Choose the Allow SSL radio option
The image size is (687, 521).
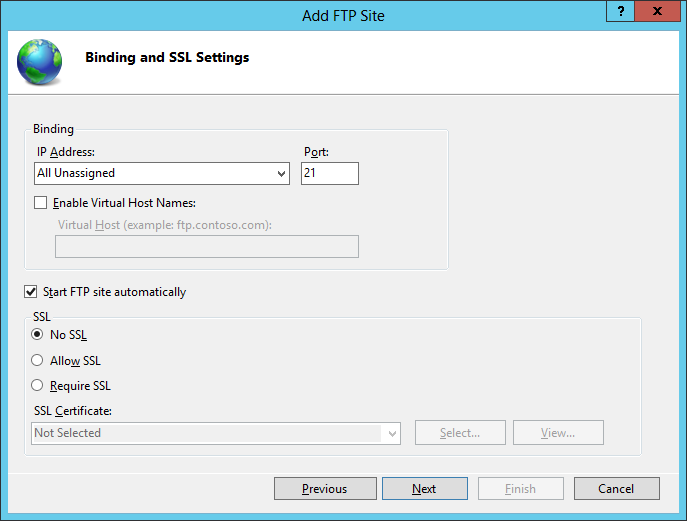pos(38,361)
